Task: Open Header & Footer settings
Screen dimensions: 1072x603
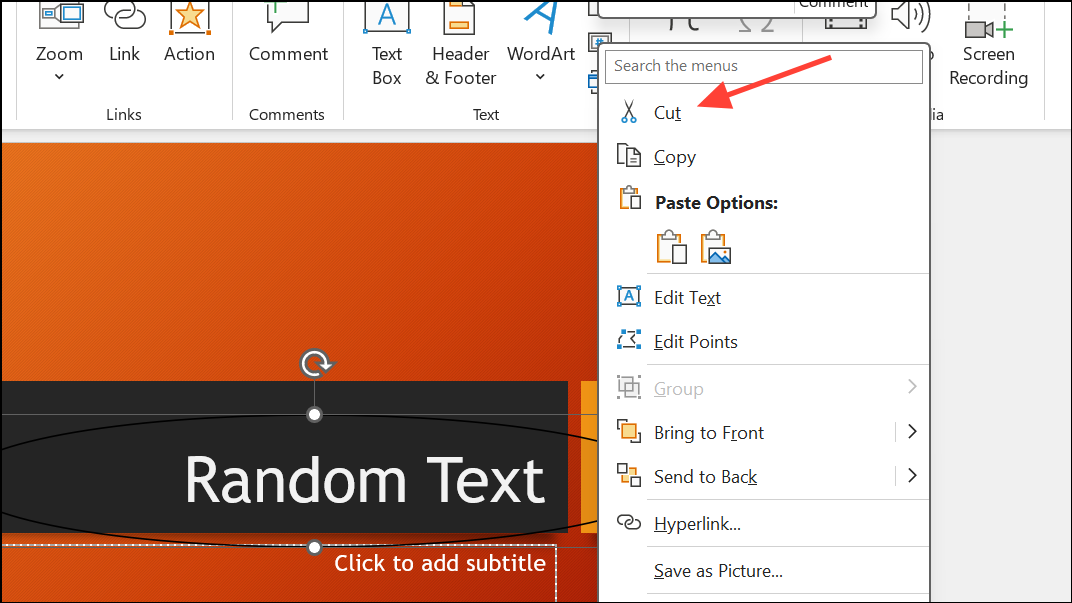Action: pos(459,20)
